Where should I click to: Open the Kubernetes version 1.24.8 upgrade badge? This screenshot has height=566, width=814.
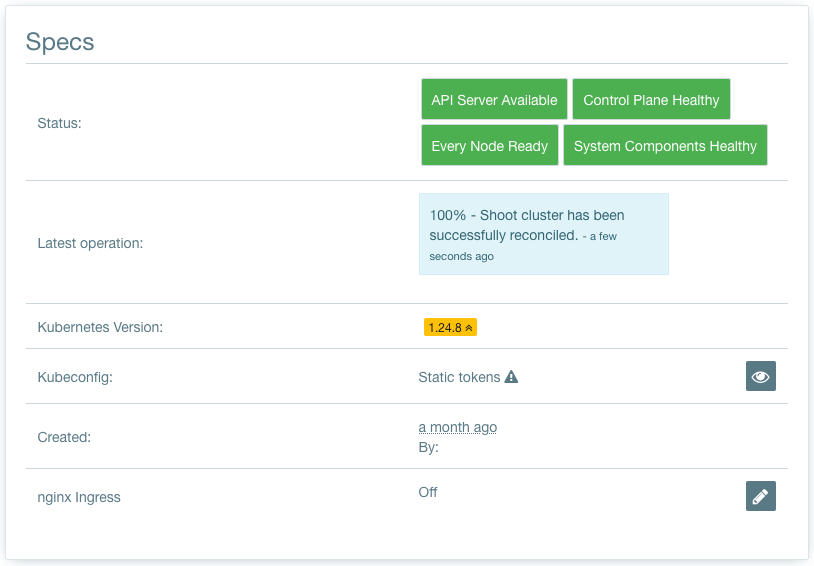coord(450,327)
